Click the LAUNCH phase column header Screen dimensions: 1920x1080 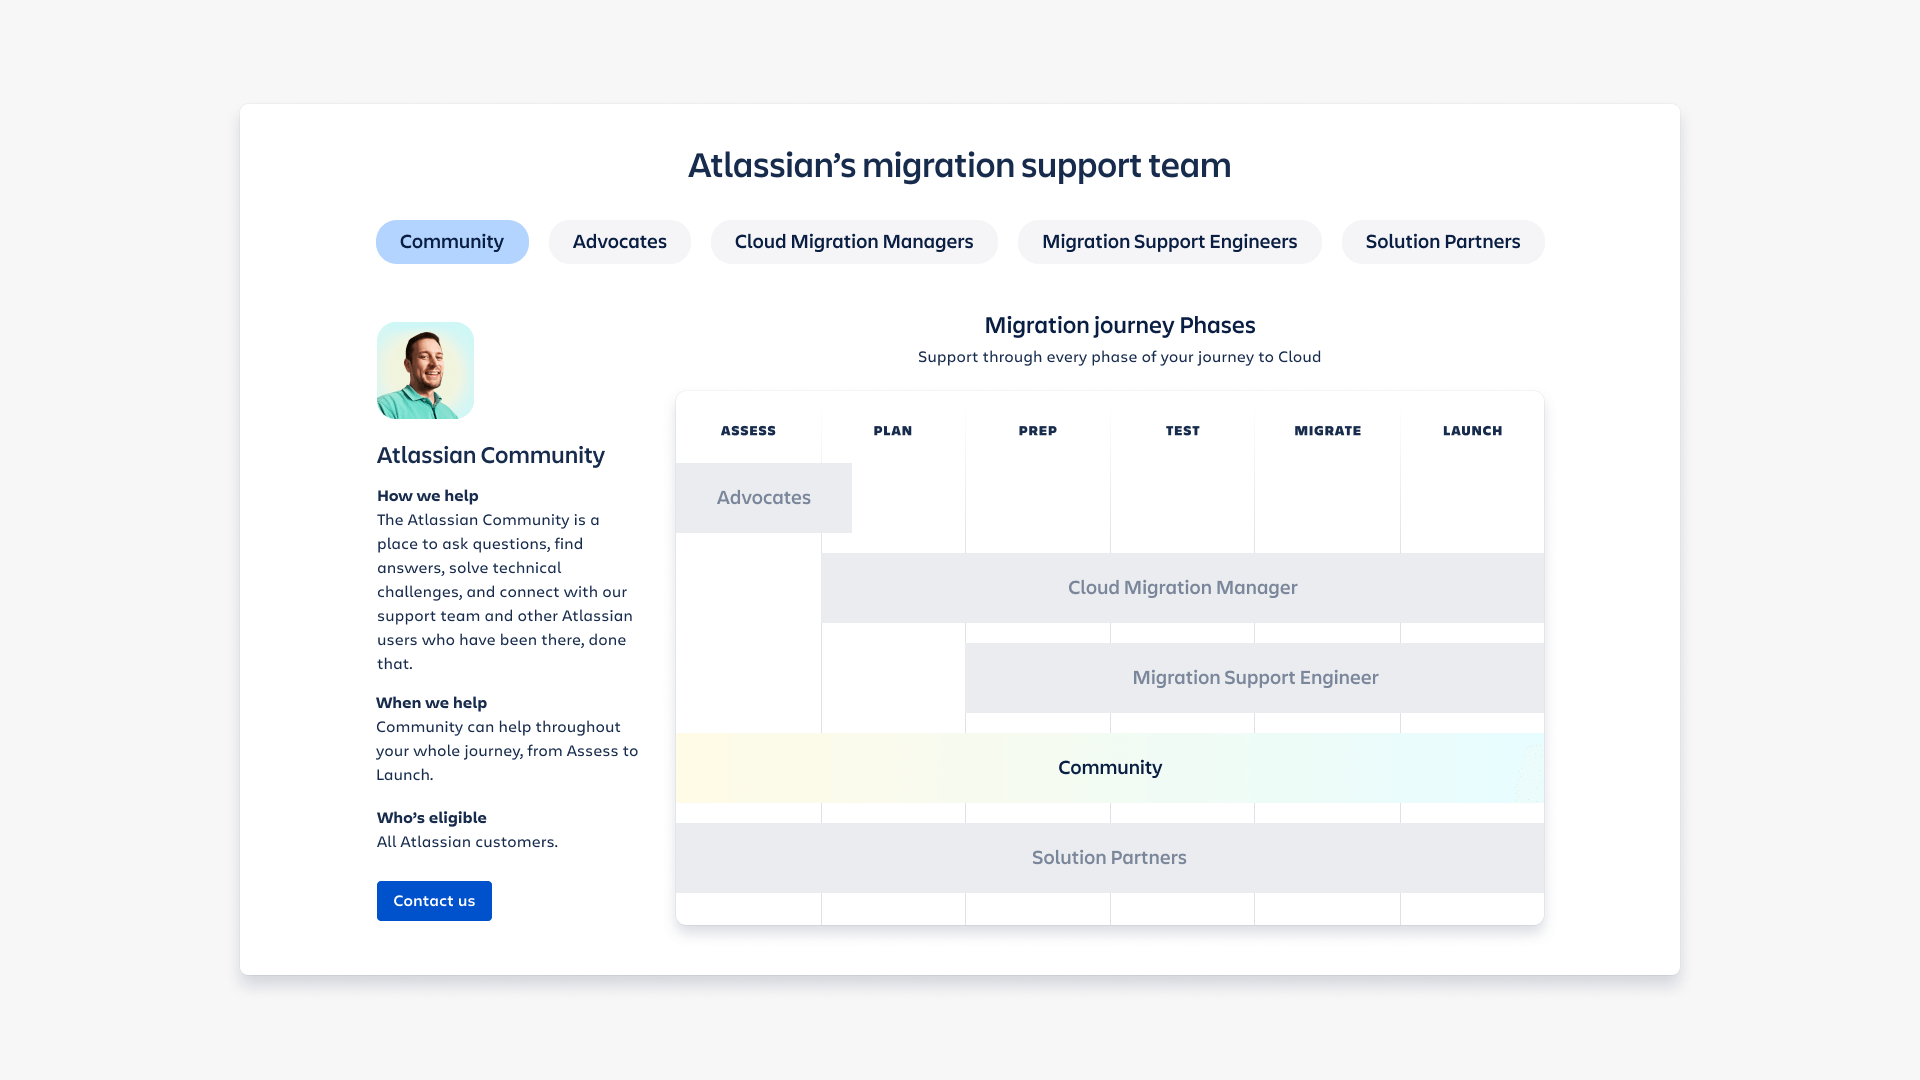(x=1473, y=431)
